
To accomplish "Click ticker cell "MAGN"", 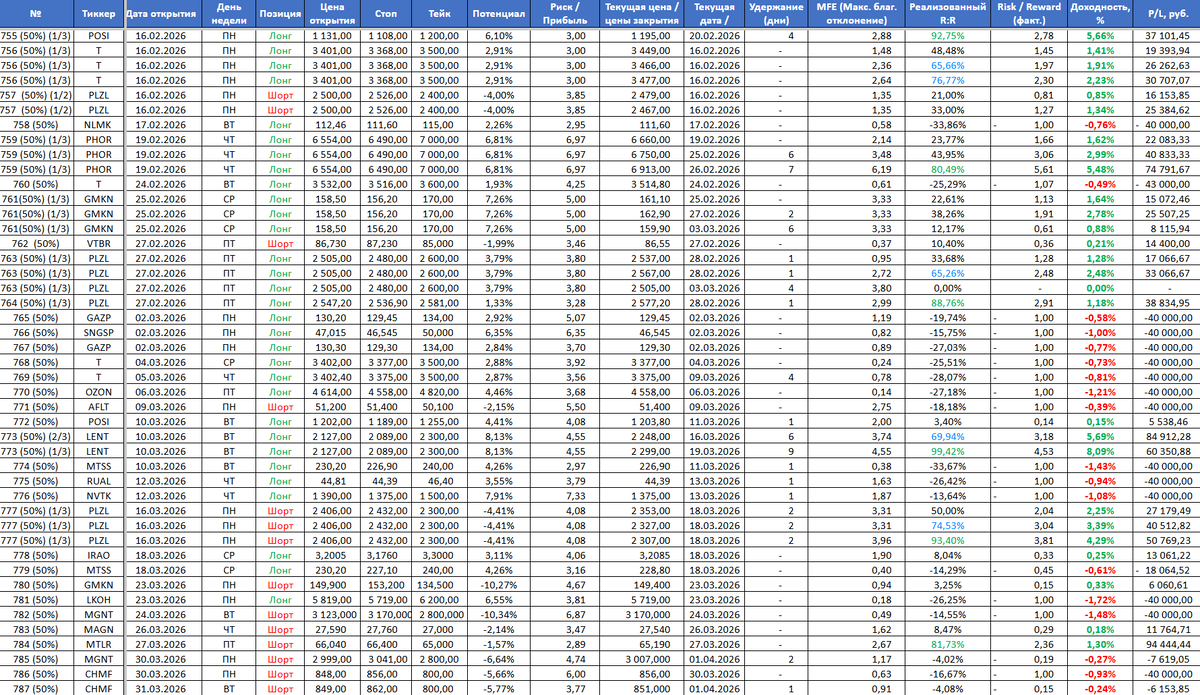I will pos(98,629).
